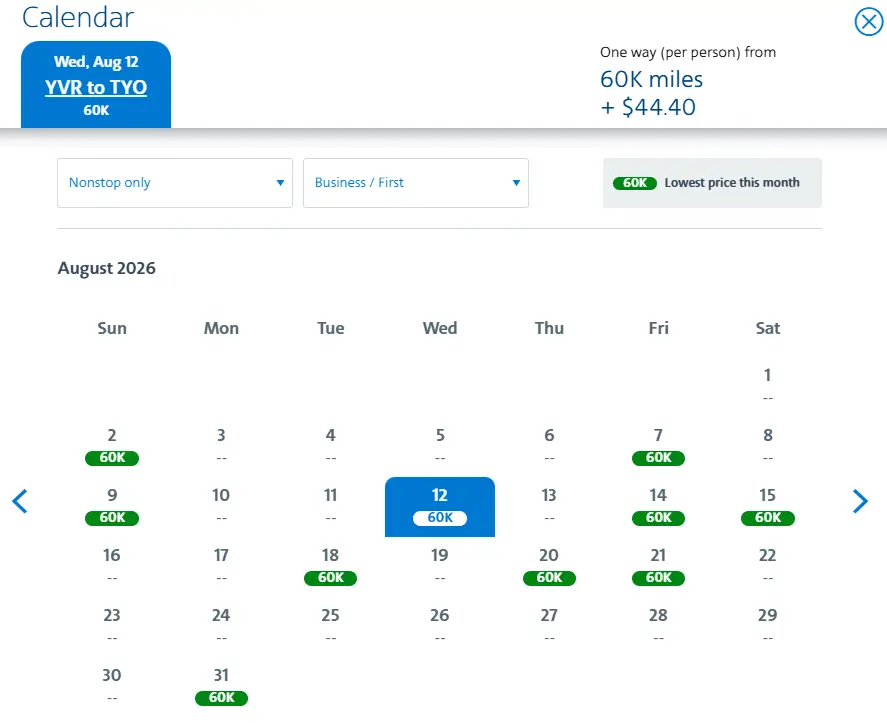
Task: Click August 26 on the calendar
Action: click(440, 625)
